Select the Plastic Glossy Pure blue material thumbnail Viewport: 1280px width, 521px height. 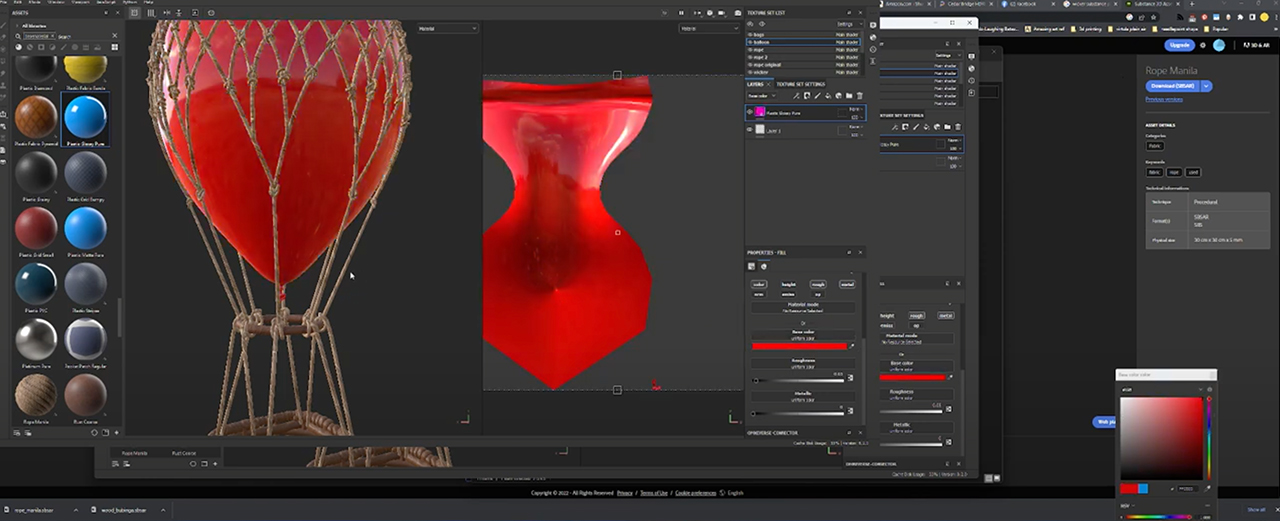(85, 118)
